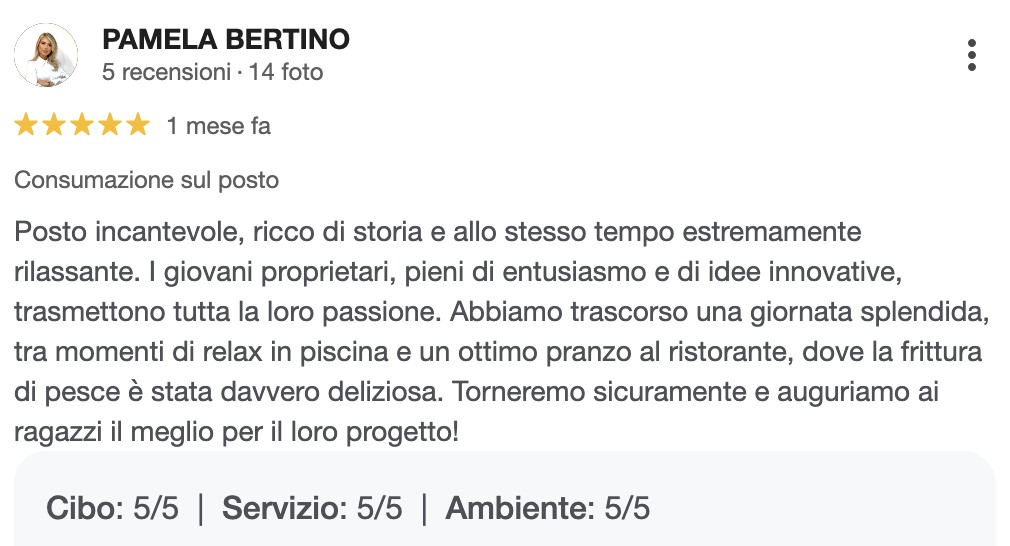Click the fourth rating star

[x=110, y=126]
